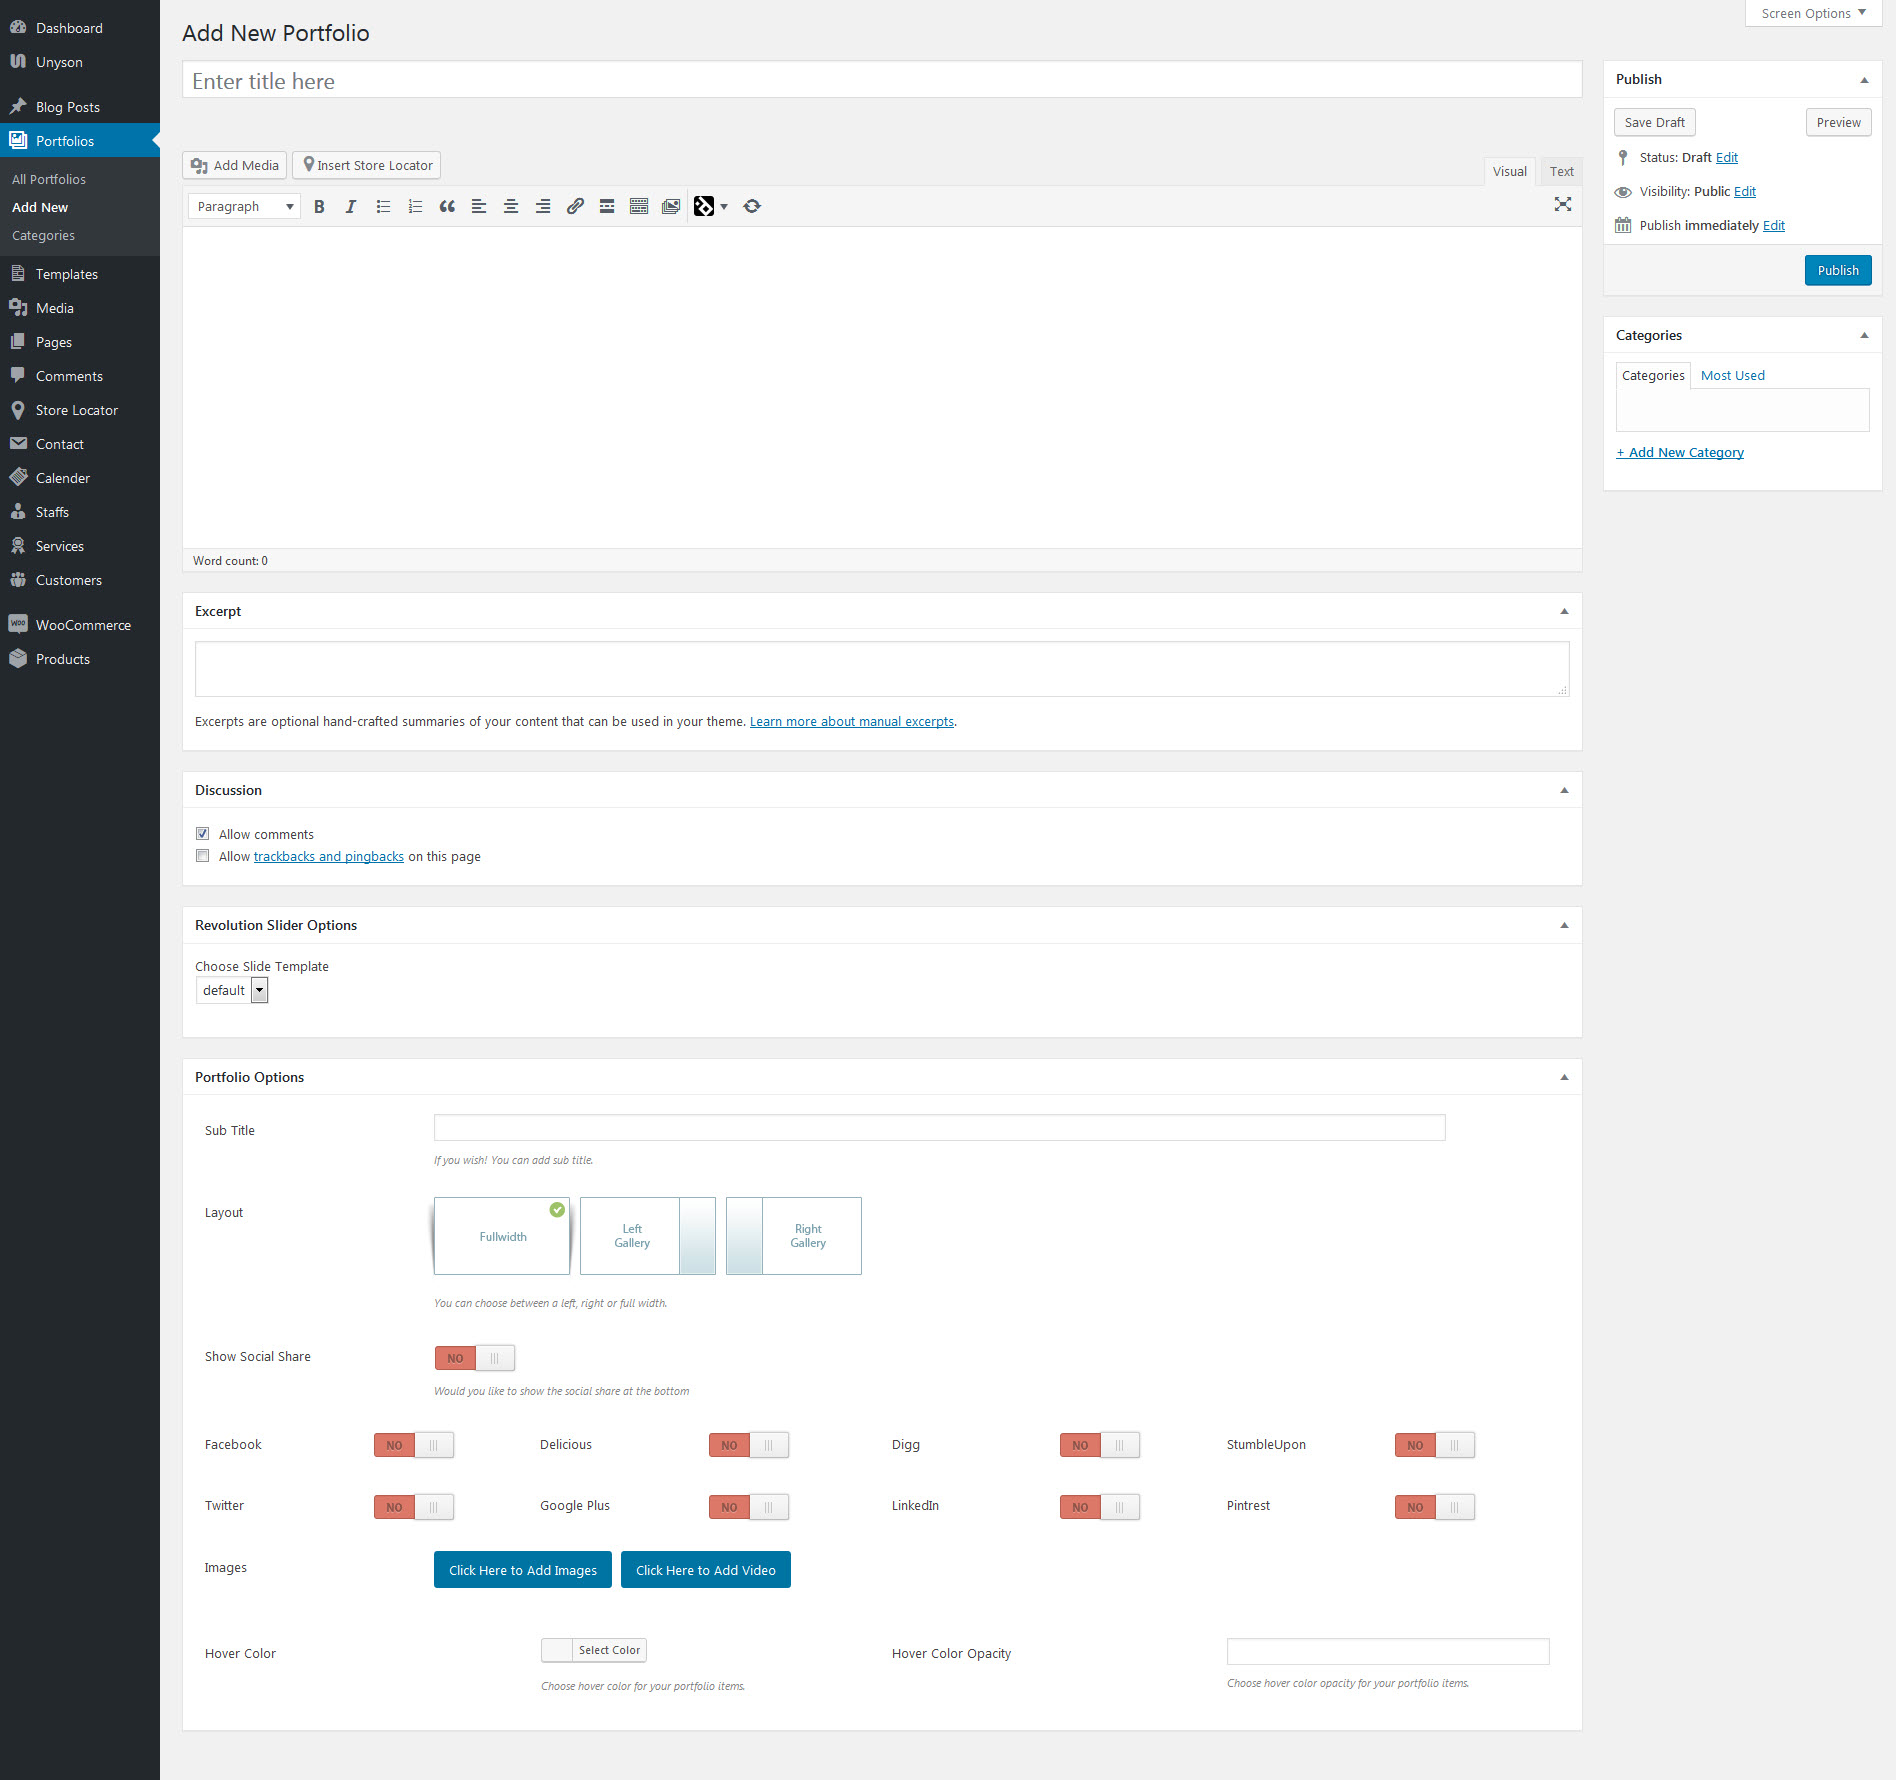
Task: Click the Insert Read More tag icon
Action: click(607, 206)
